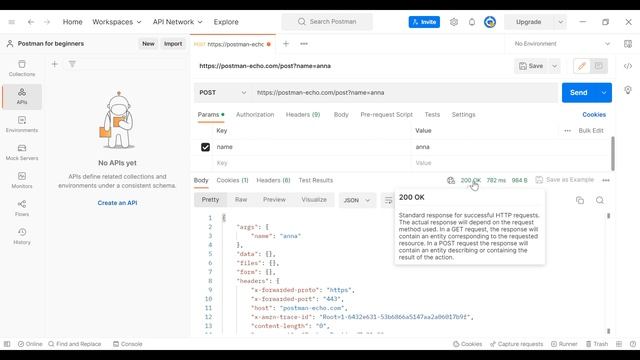This screenshot has height=360, width=640.
Task: Click the Send button
Action: tap(579, 93)
